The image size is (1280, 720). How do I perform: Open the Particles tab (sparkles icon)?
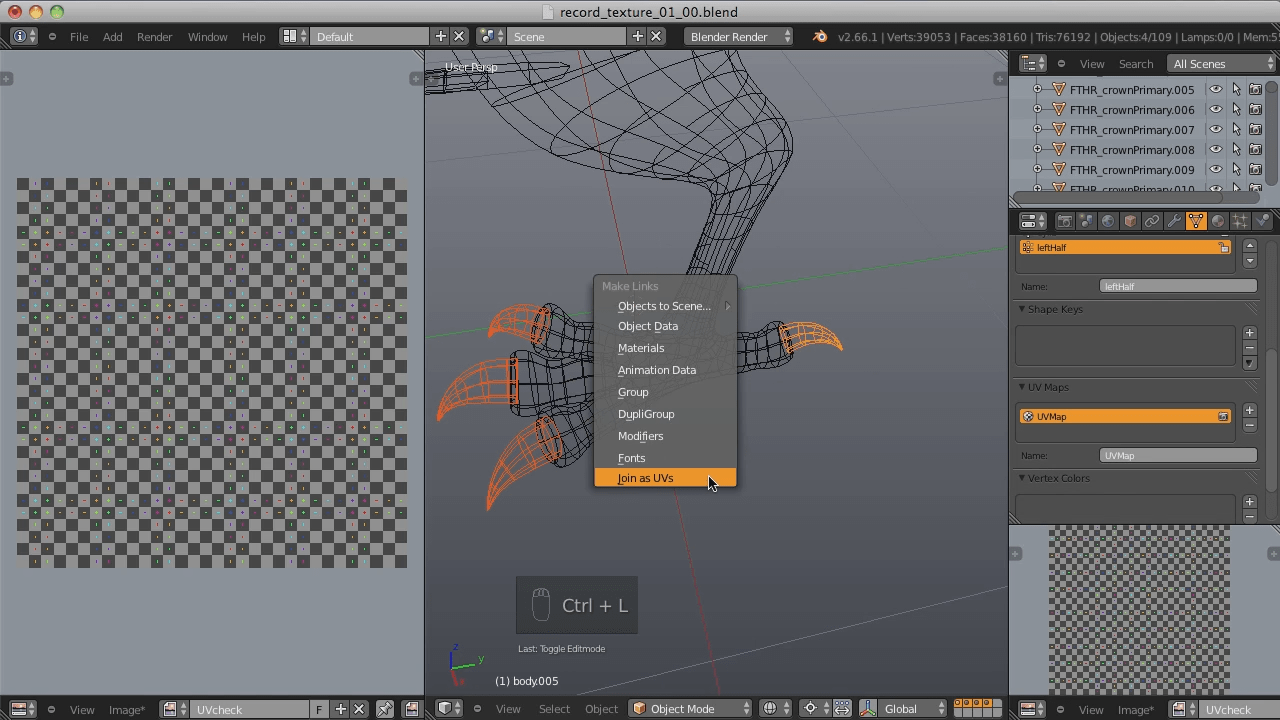1240,221
